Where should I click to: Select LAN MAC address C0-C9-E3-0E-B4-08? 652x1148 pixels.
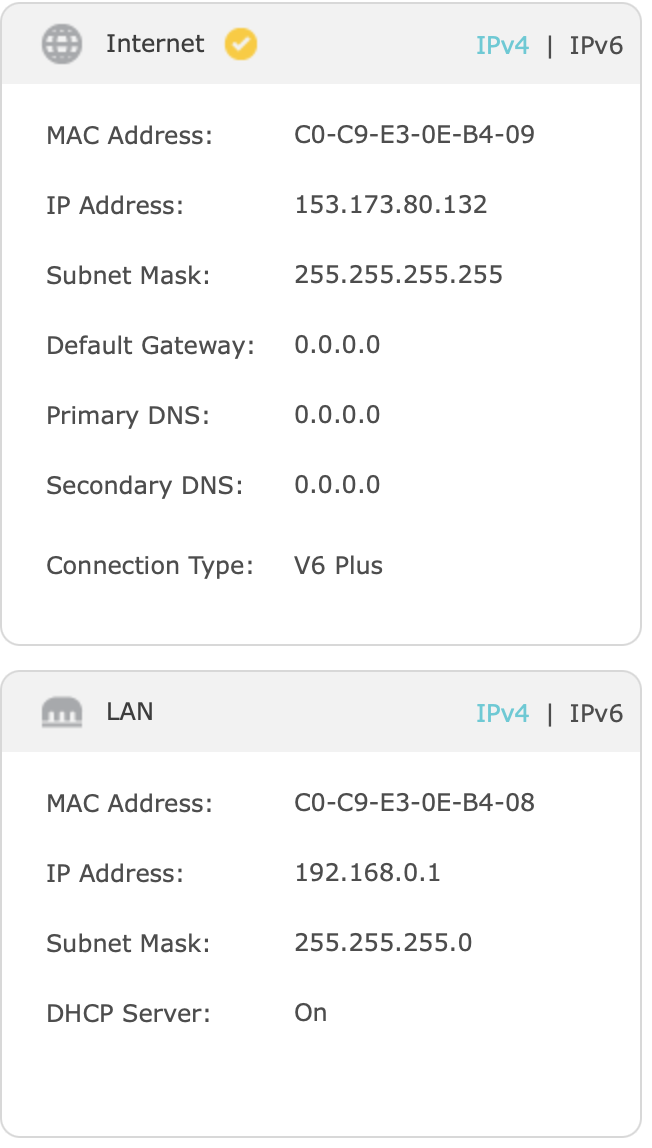pos(414,802)
